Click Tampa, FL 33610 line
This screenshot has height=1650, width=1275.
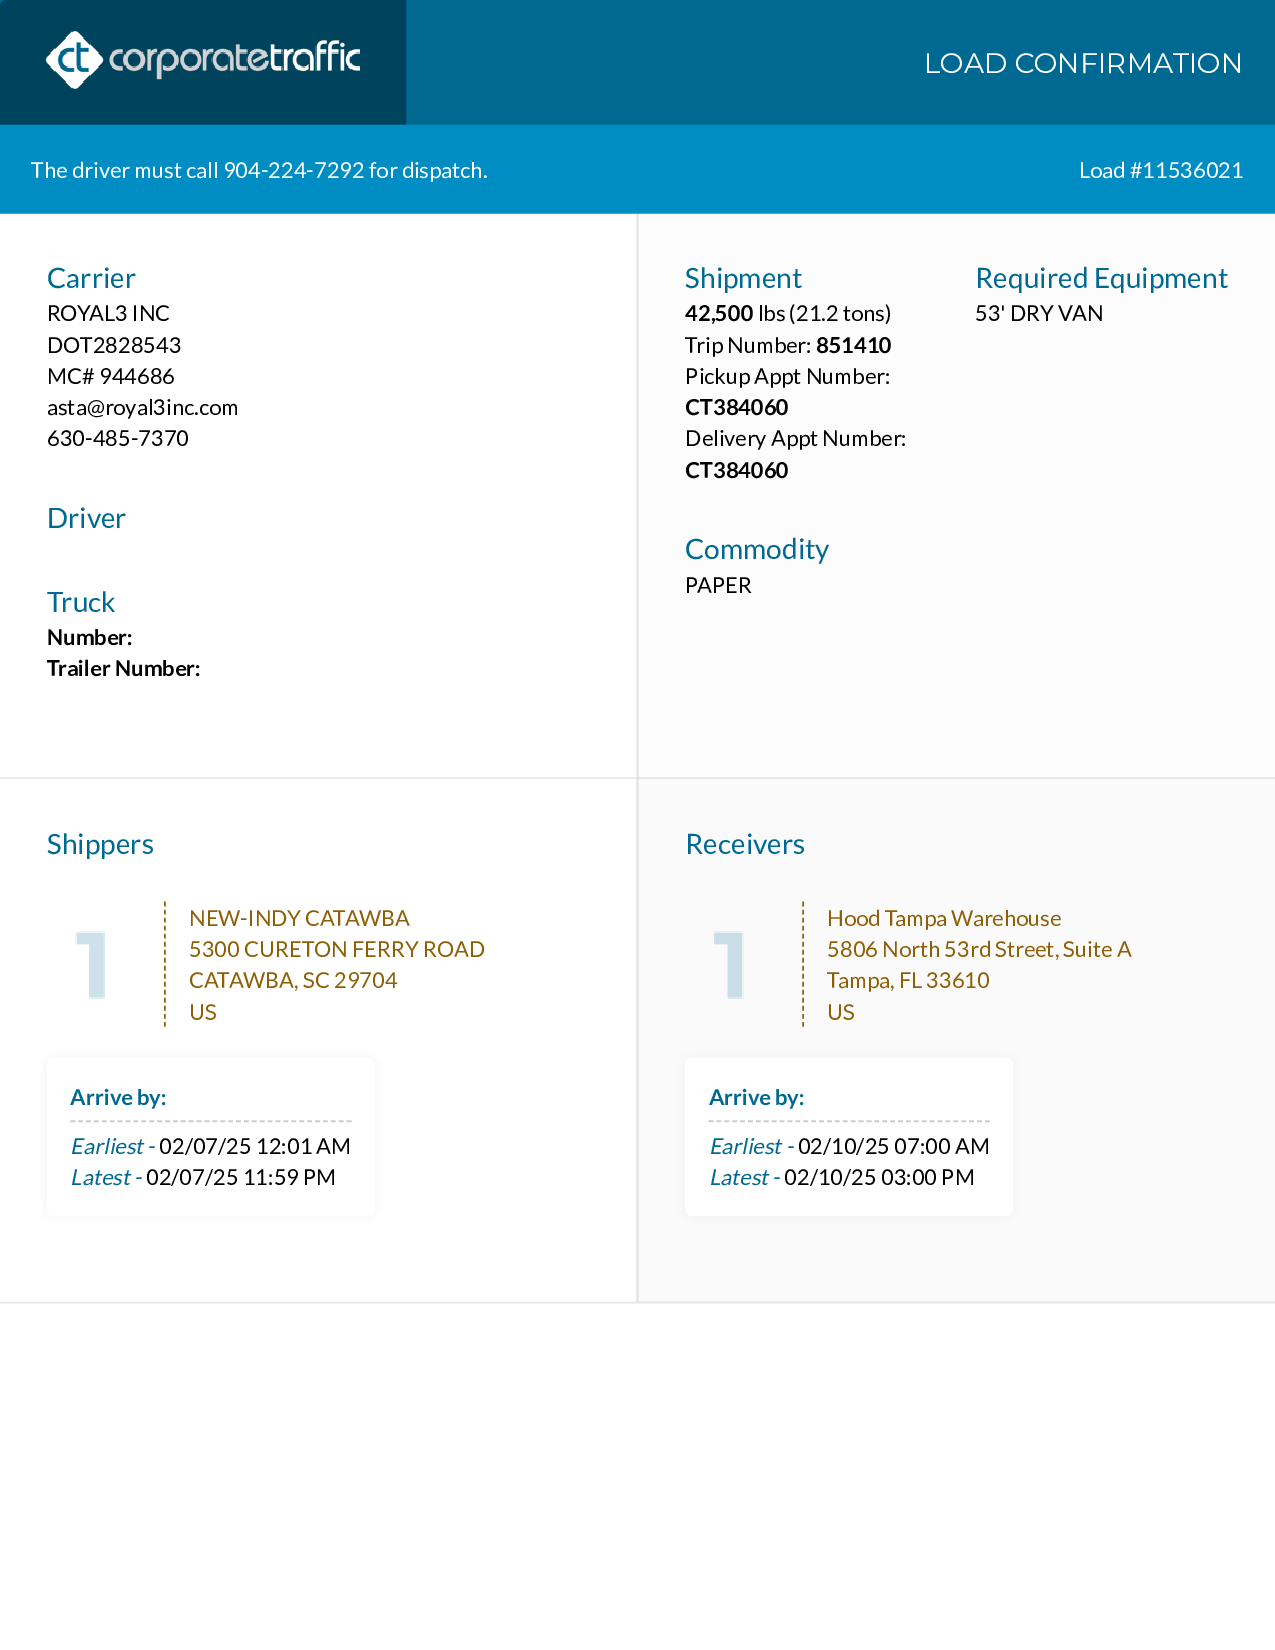pyautogui.click(x=908, y=980)
